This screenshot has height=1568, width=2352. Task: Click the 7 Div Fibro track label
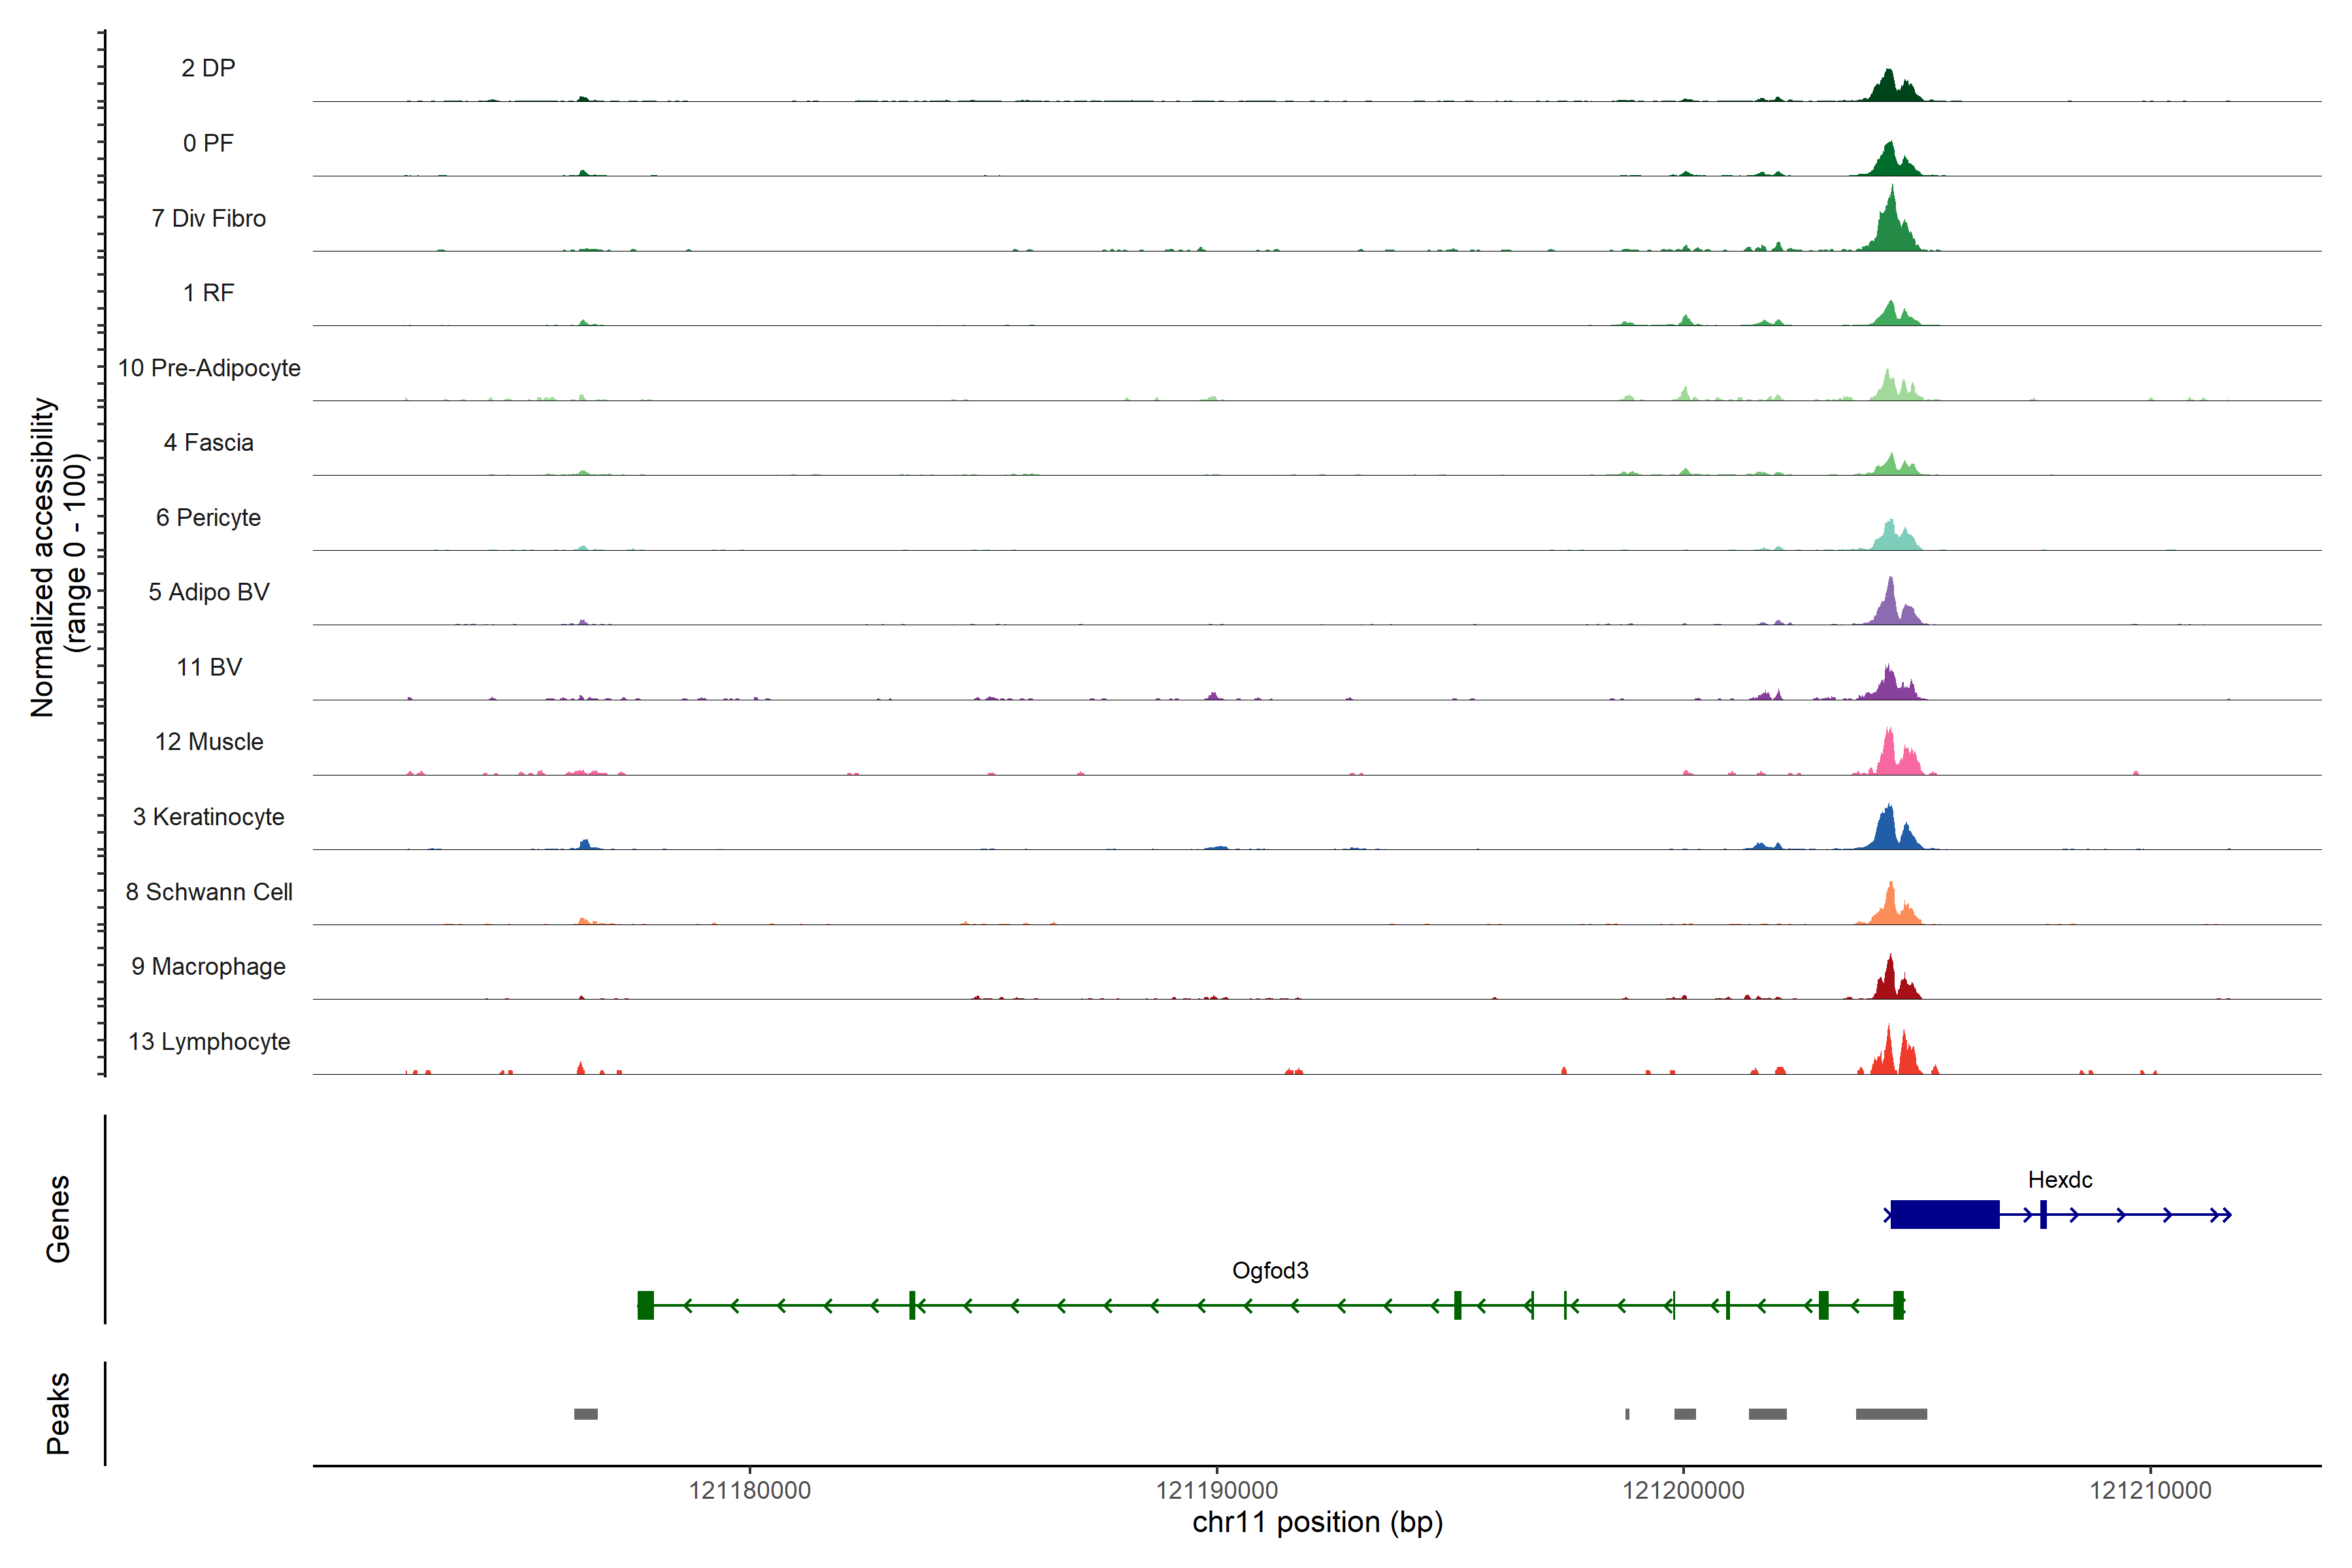pyautogui.click(x=208, y=218)
